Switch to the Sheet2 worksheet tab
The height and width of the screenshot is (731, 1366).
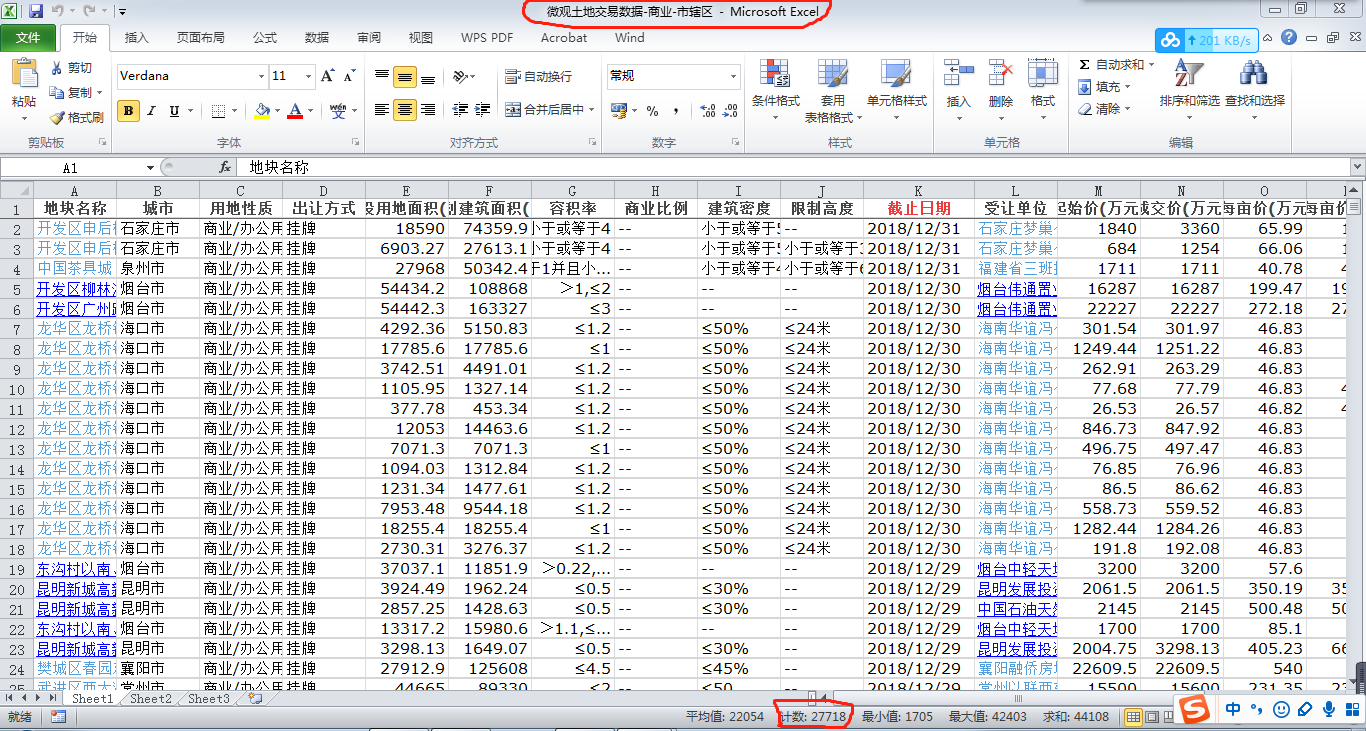pos(150,699)
